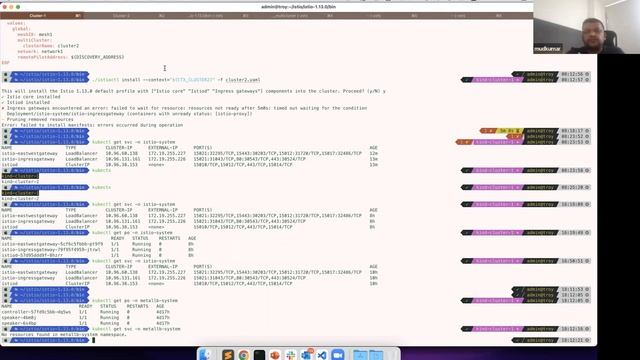Launch Visual Studio Code from the dock

tap(322, 355)
